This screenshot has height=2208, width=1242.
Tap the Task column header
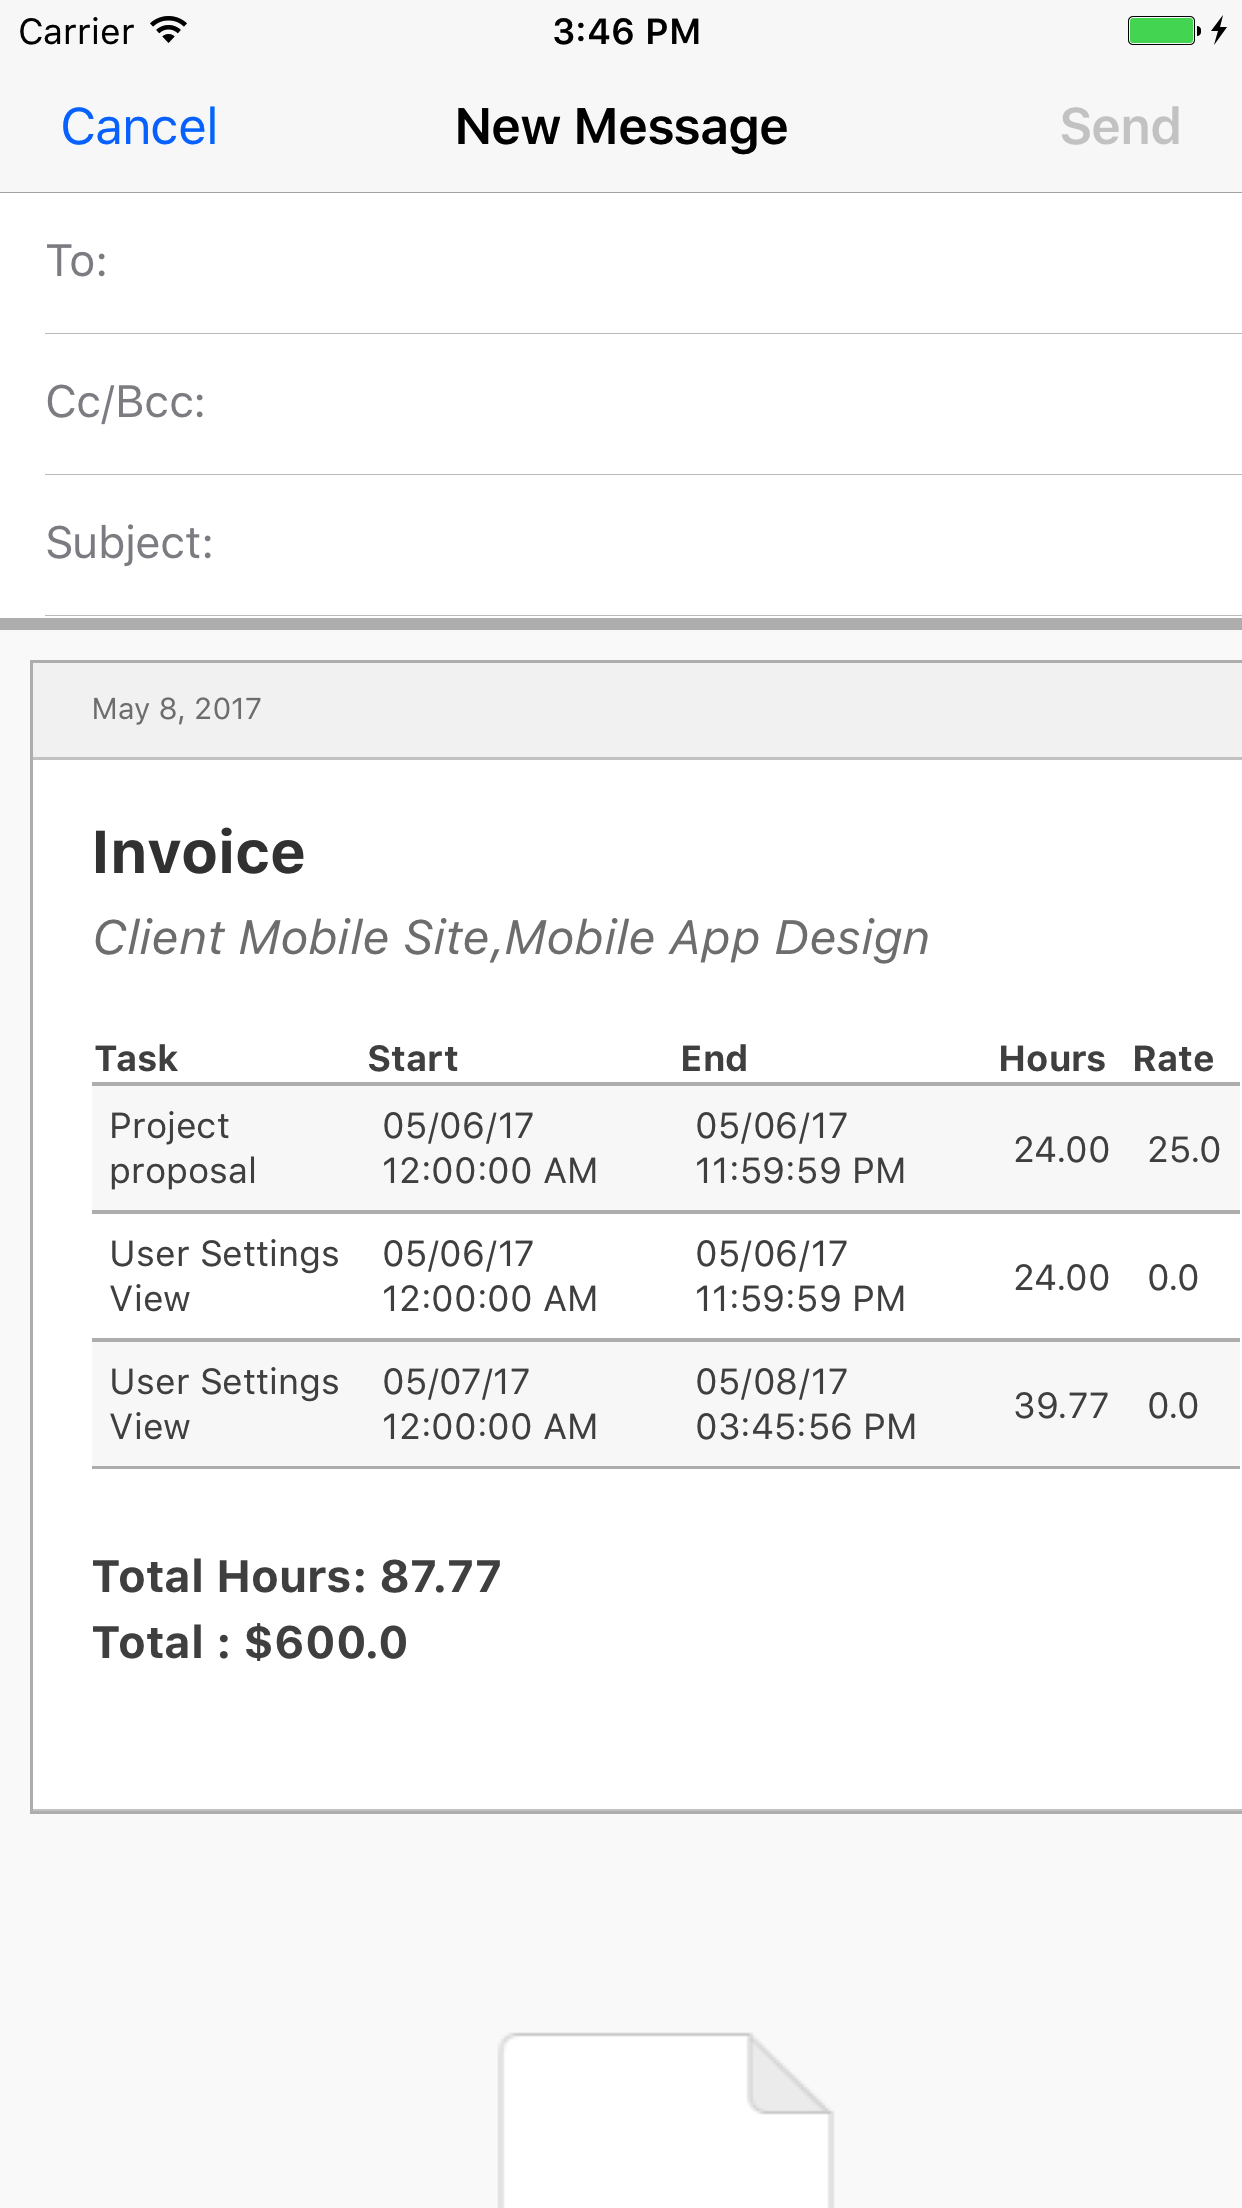(136, 1059)
